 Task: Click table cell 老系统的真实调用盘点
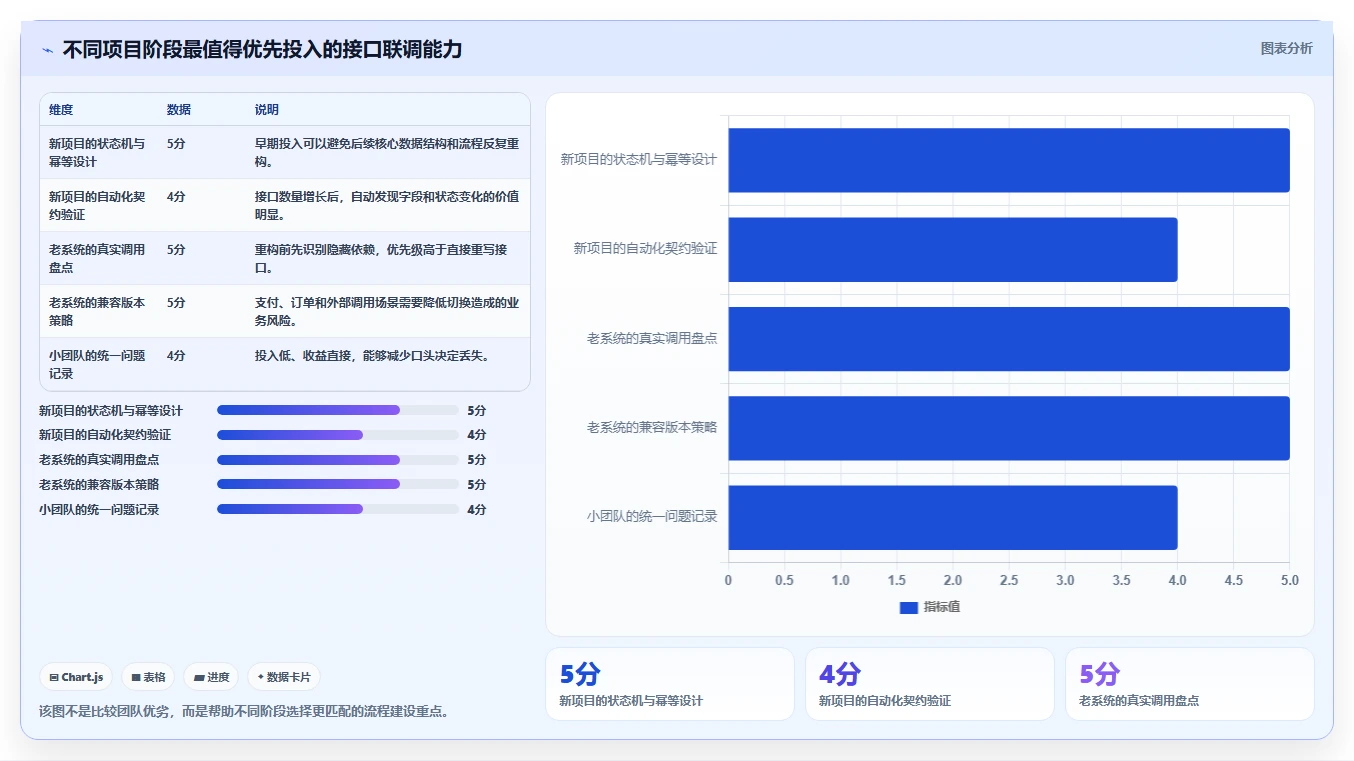tap(97, 258)
